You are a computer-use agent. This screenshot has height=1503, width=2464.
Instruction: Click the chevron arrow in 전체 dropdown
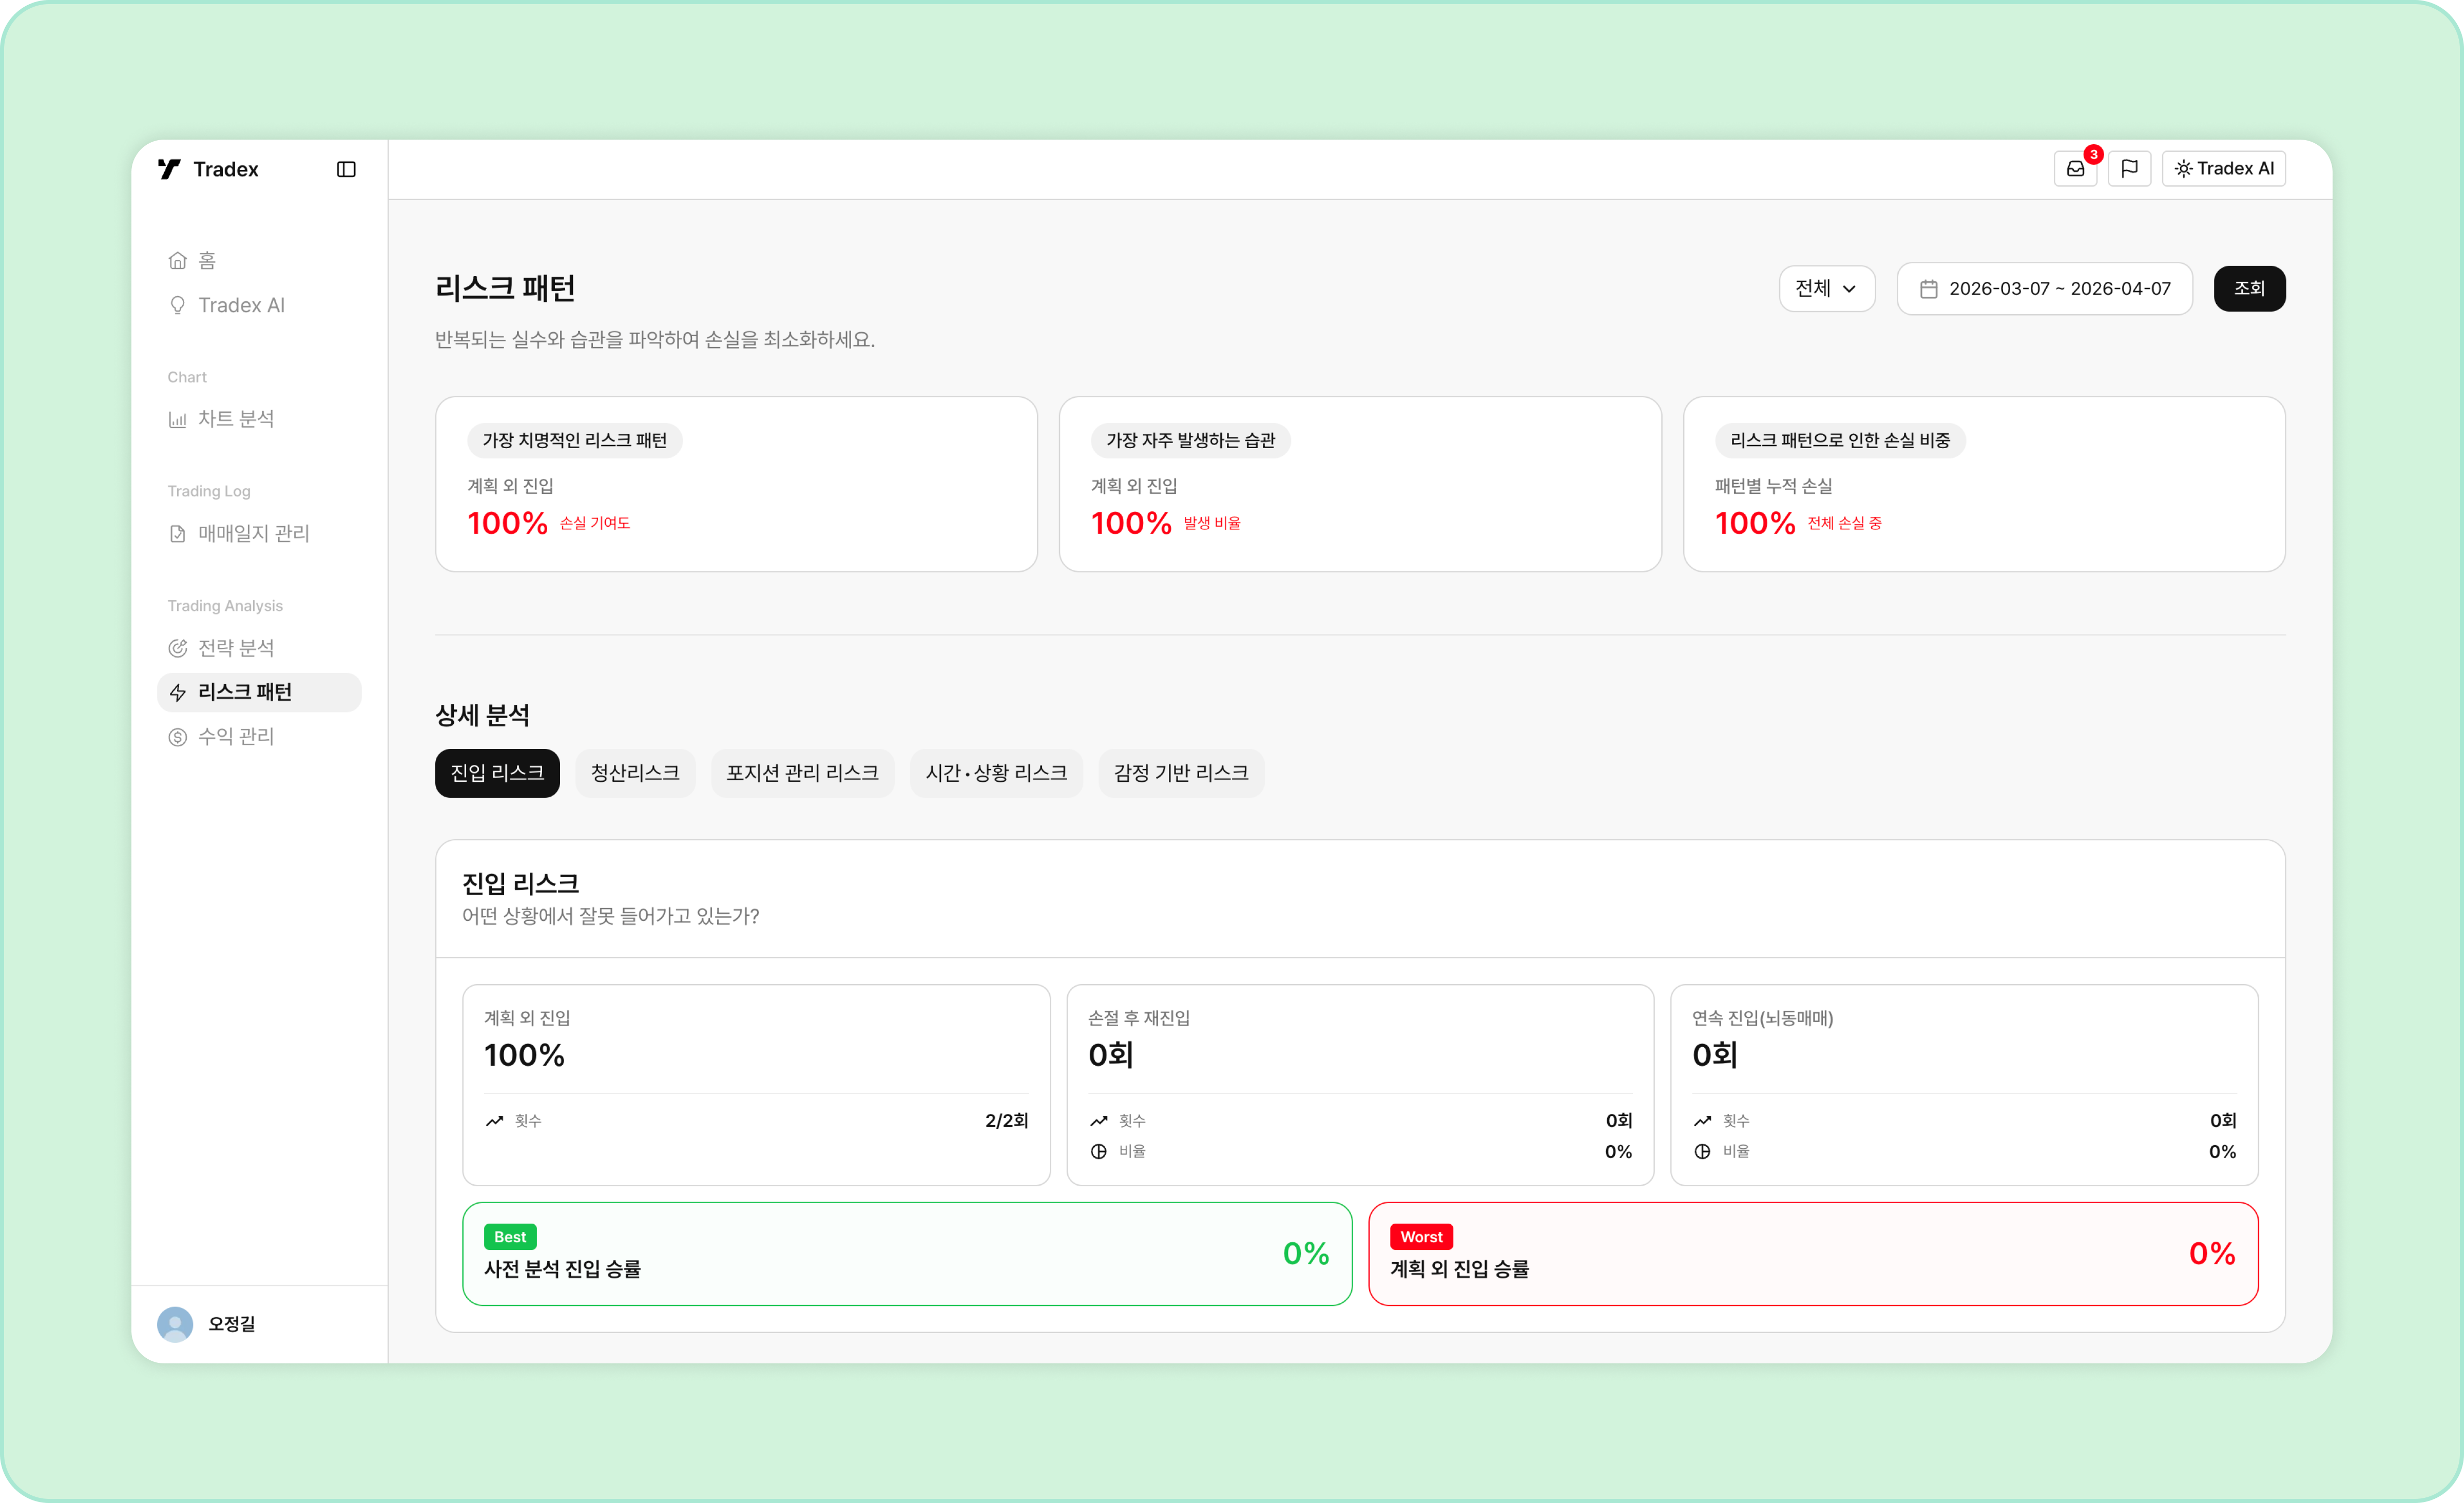coord(1849,289)
